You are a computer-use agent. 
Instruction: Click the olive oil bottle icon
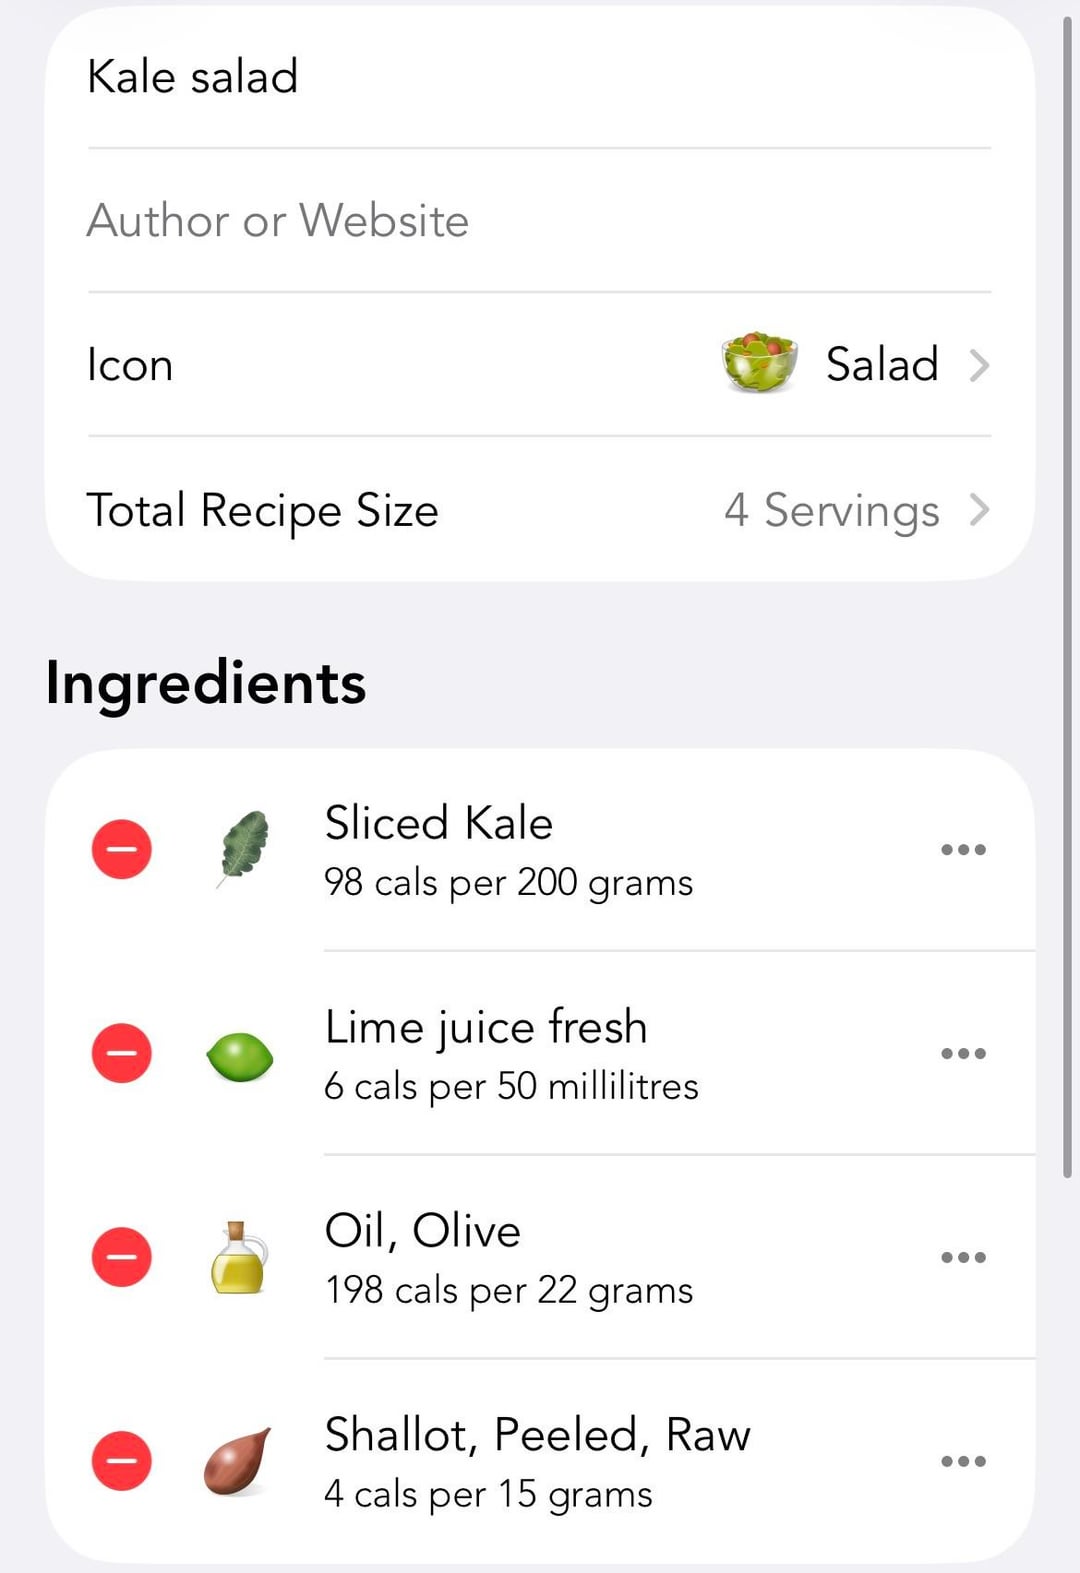pos(239,1258)
